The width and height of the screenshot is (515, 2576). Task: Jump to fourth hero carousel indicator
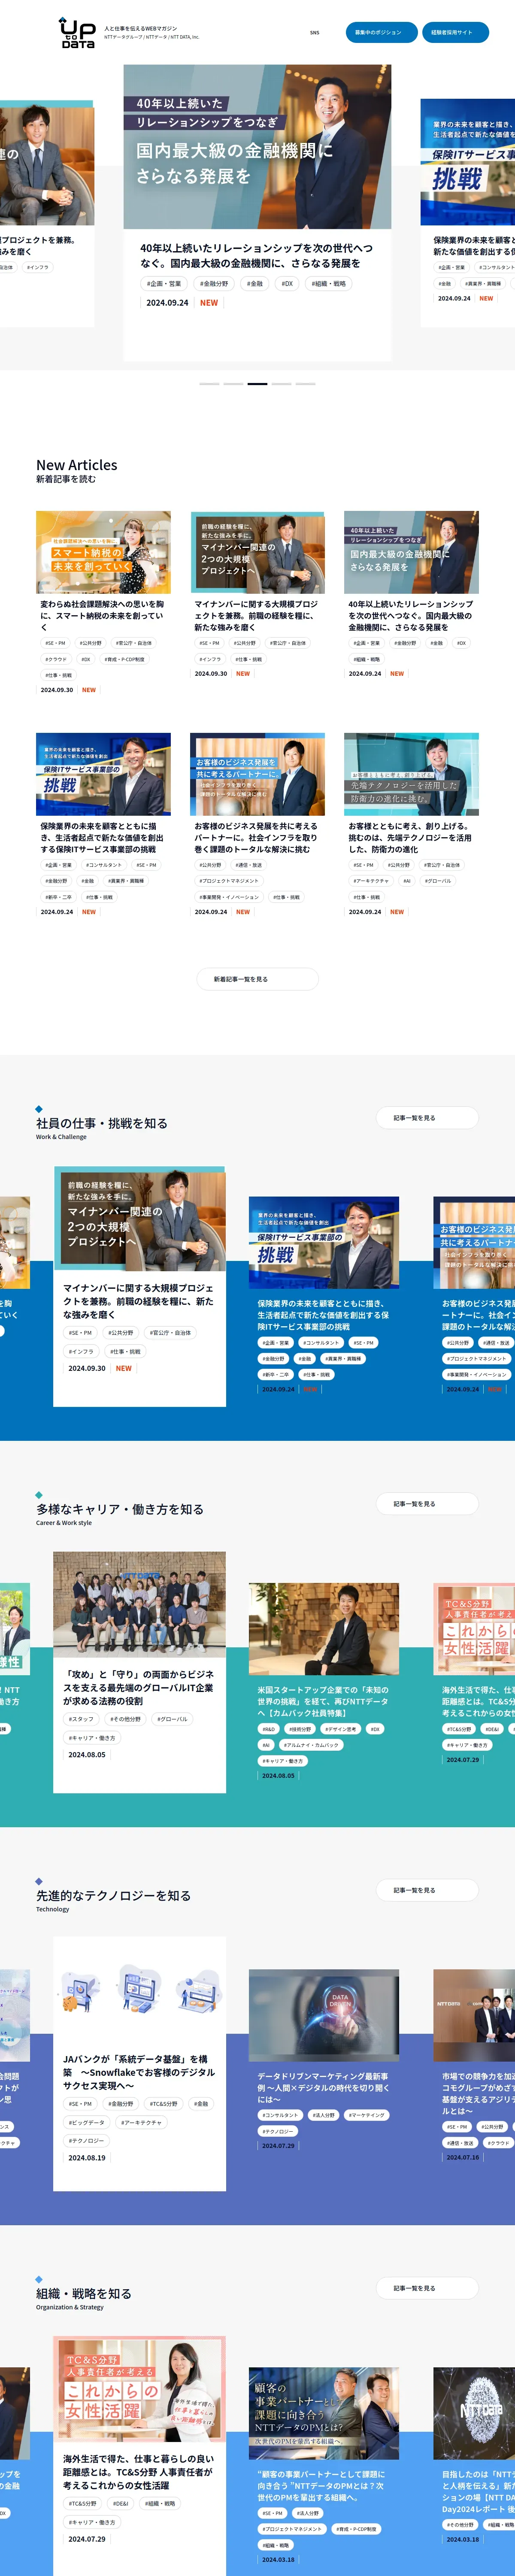[281, 384]
